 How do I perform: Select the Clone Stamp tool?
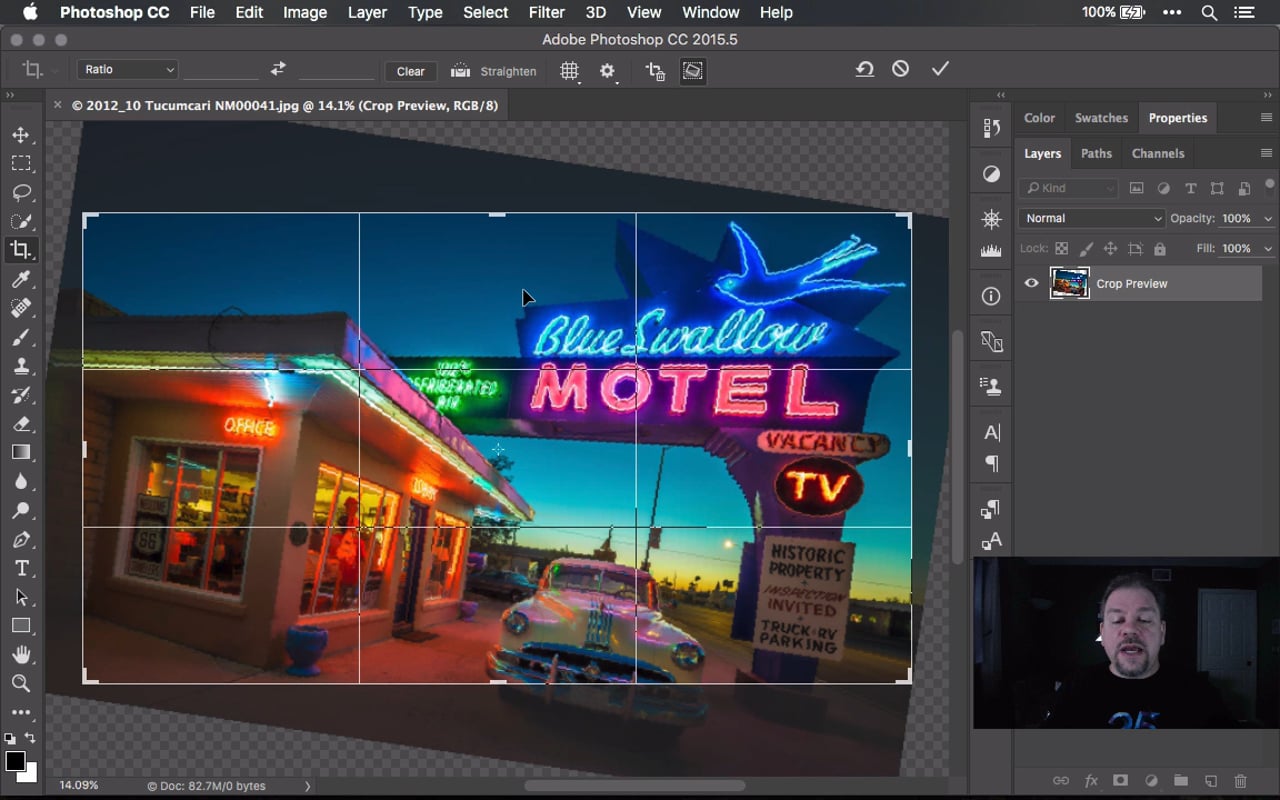(21, 366)
